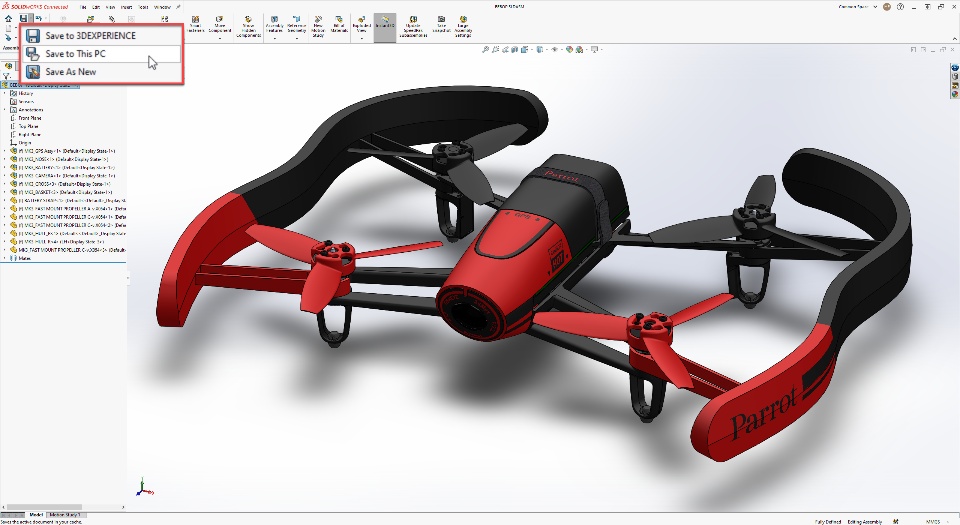This screenshot has width=960, height=525.
Task: Expand the Annotations tree item
Action: (5, 110)
